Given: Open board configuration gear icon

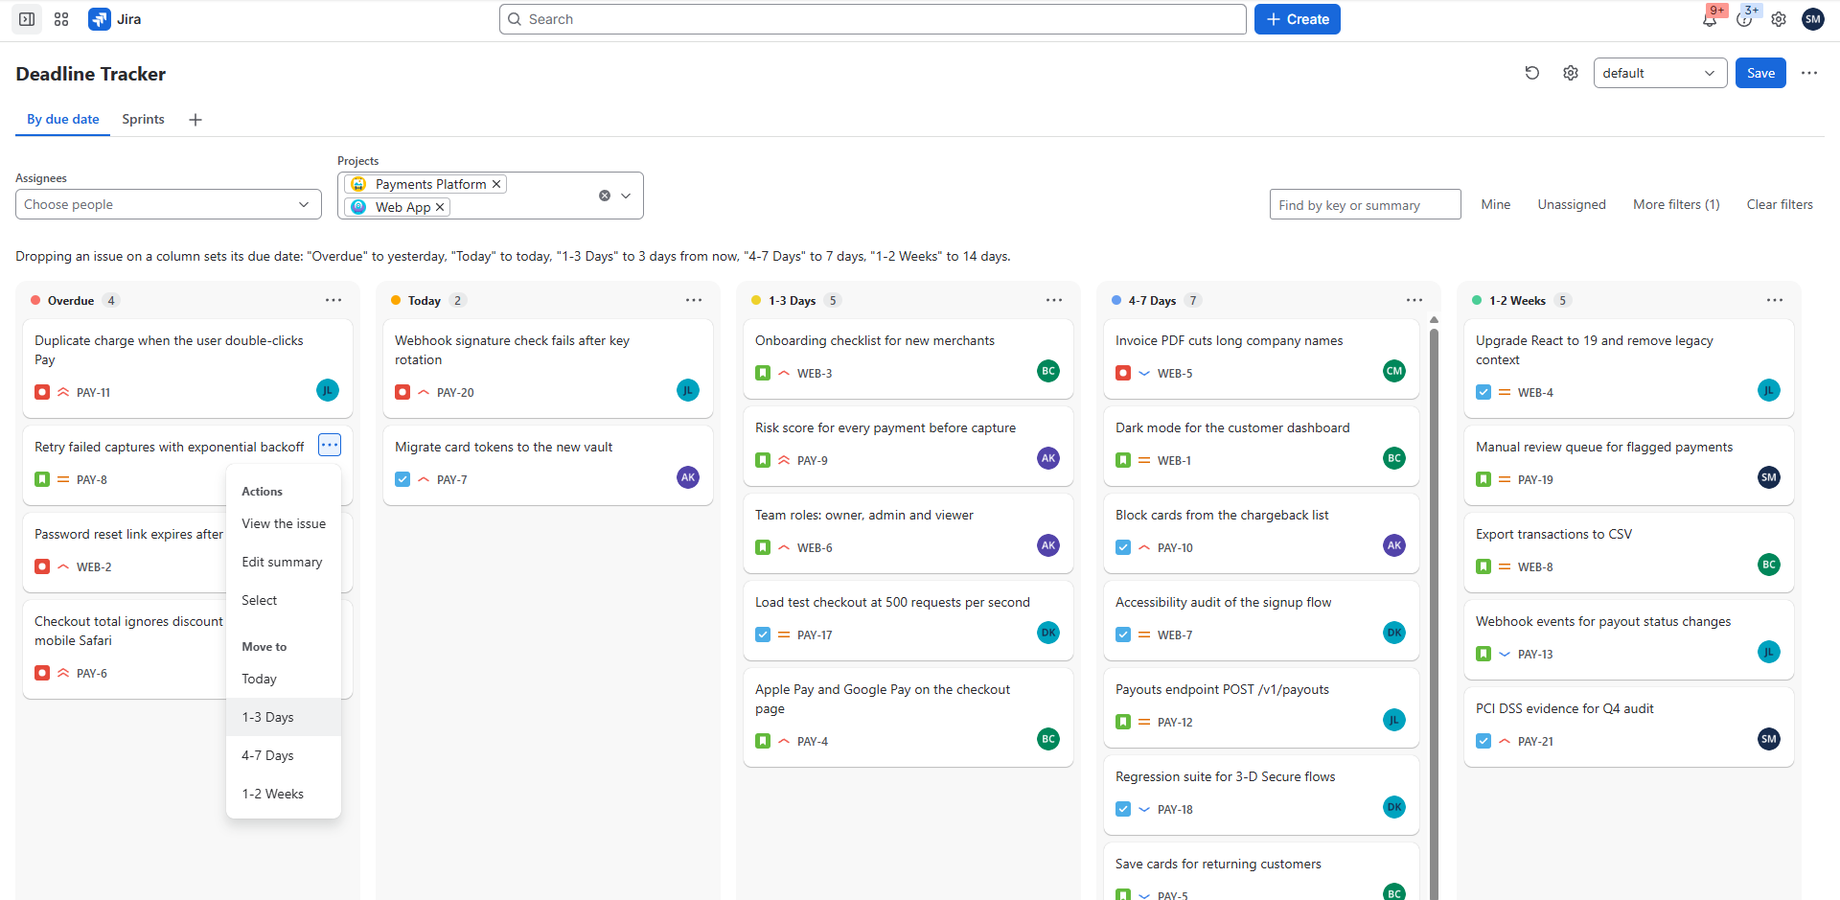Looking at the screenshot, I should [1570, 73].
